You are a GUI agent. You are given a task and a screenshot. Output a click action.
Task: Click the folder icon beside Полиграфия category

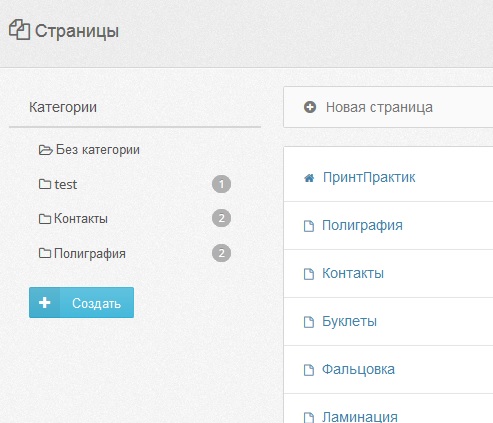45,253
